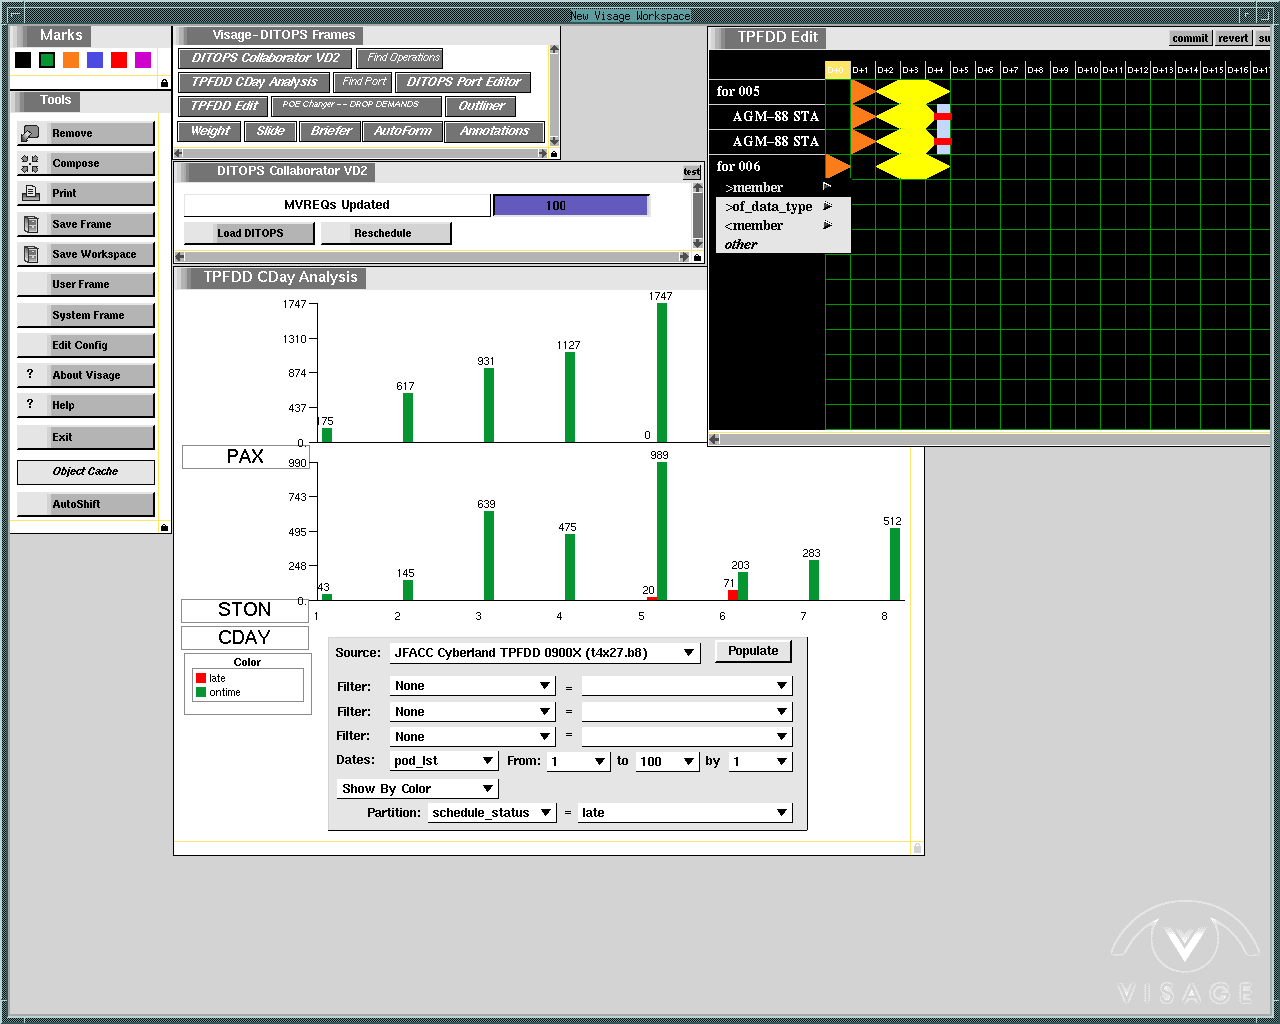Image resolution: width=1280 pixels, height=1024 pixels.
Task: Click the Reschedule button
Action: [x=382, y=233]
